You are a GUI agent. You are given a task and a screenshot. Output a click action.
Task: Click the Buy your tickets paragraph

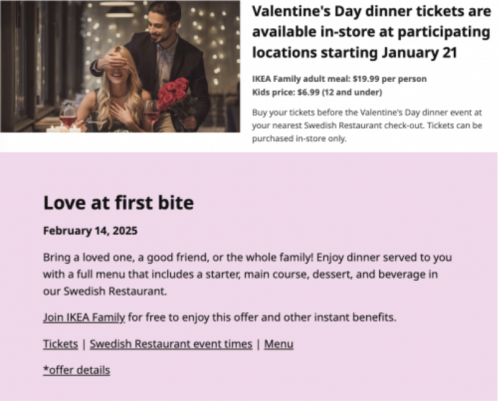pyautogui.click(x=367, y=125)
